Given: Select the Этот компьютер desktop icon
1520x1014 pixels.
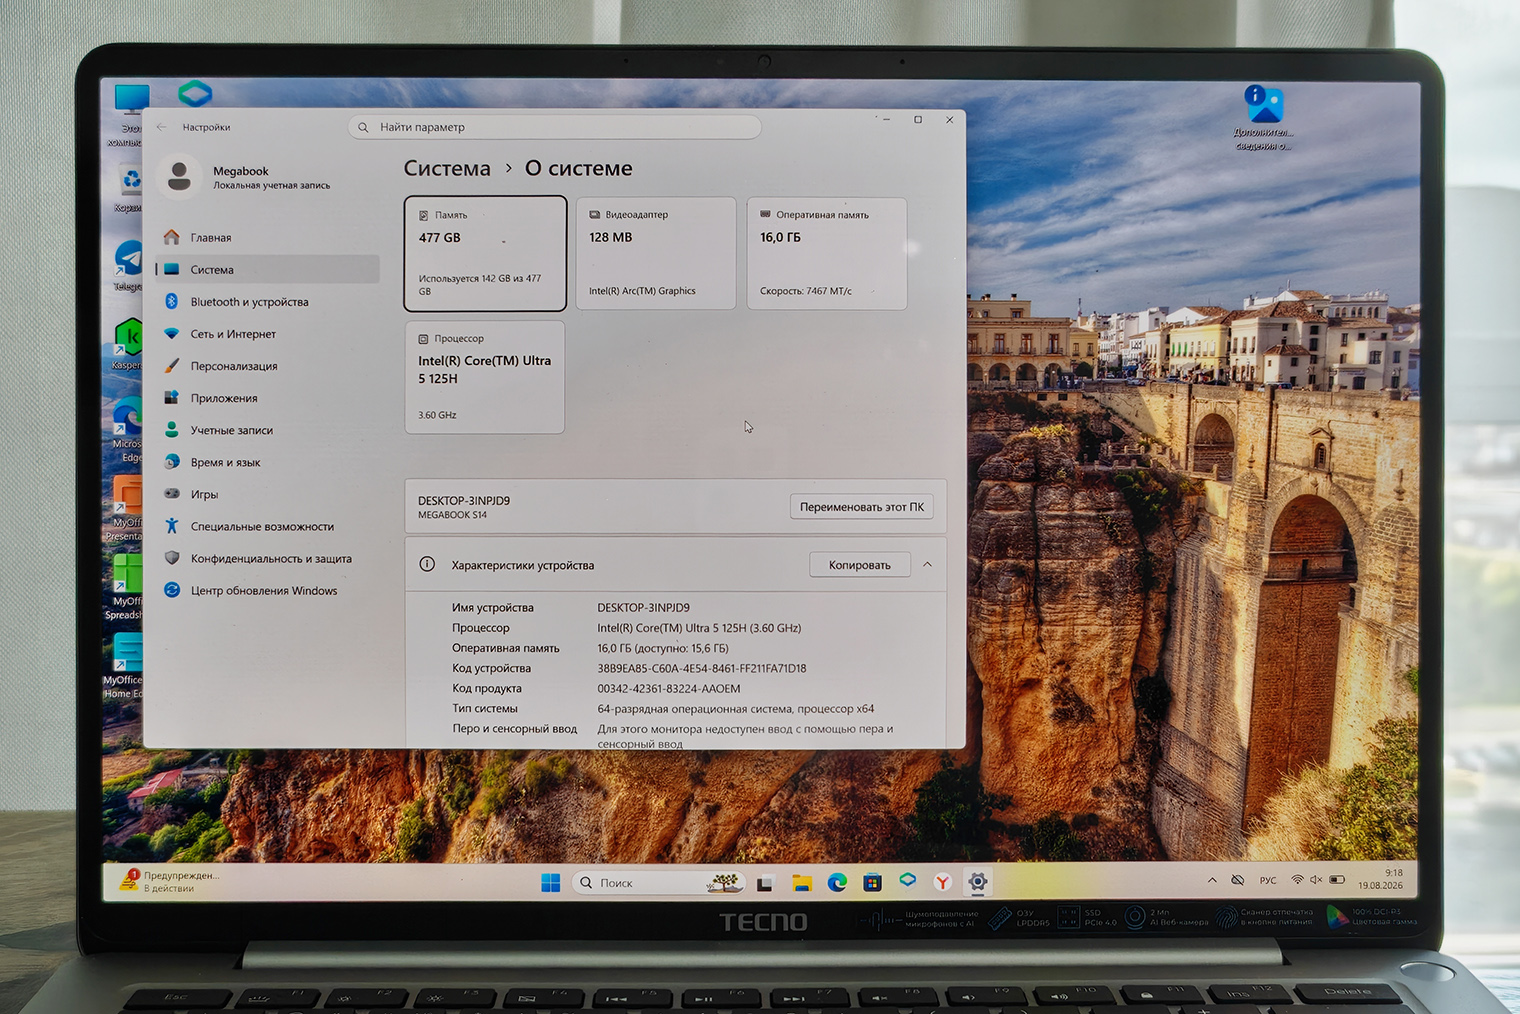Looking at the screenshot, I should click(129, 115).
